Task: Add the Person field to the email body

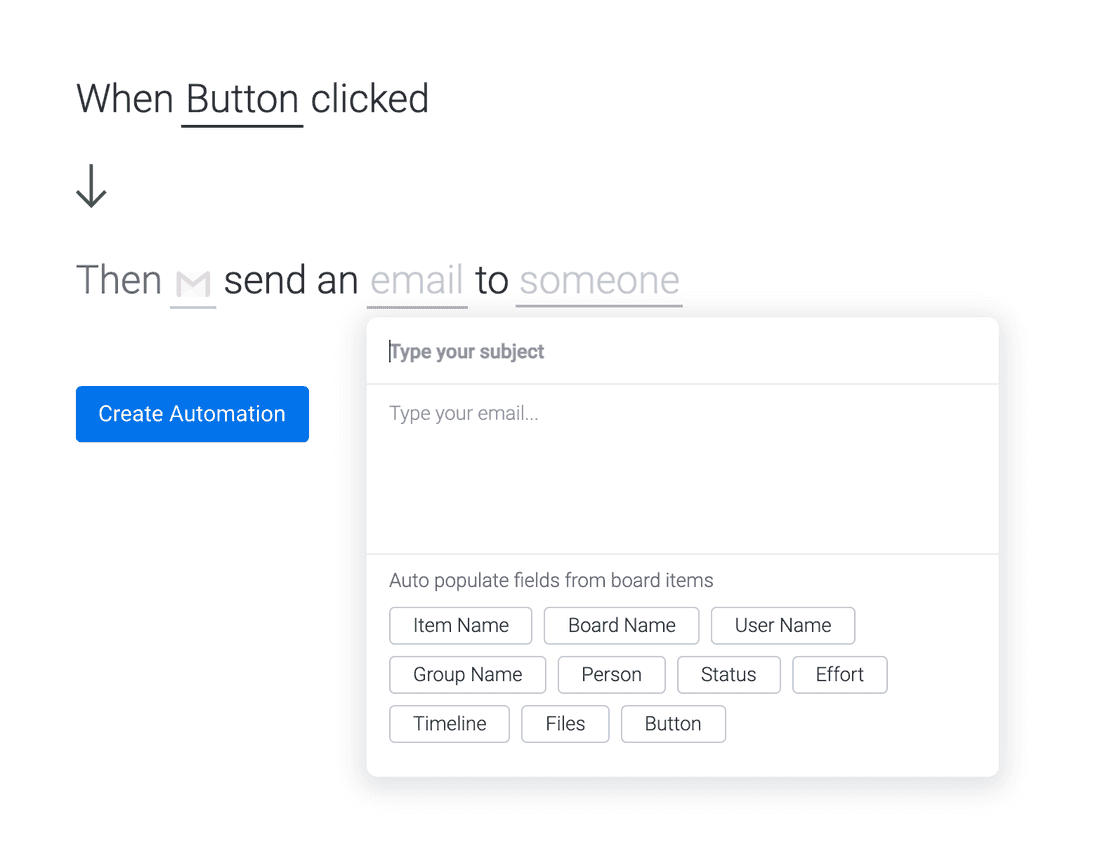Action: (x=611, y=674)
